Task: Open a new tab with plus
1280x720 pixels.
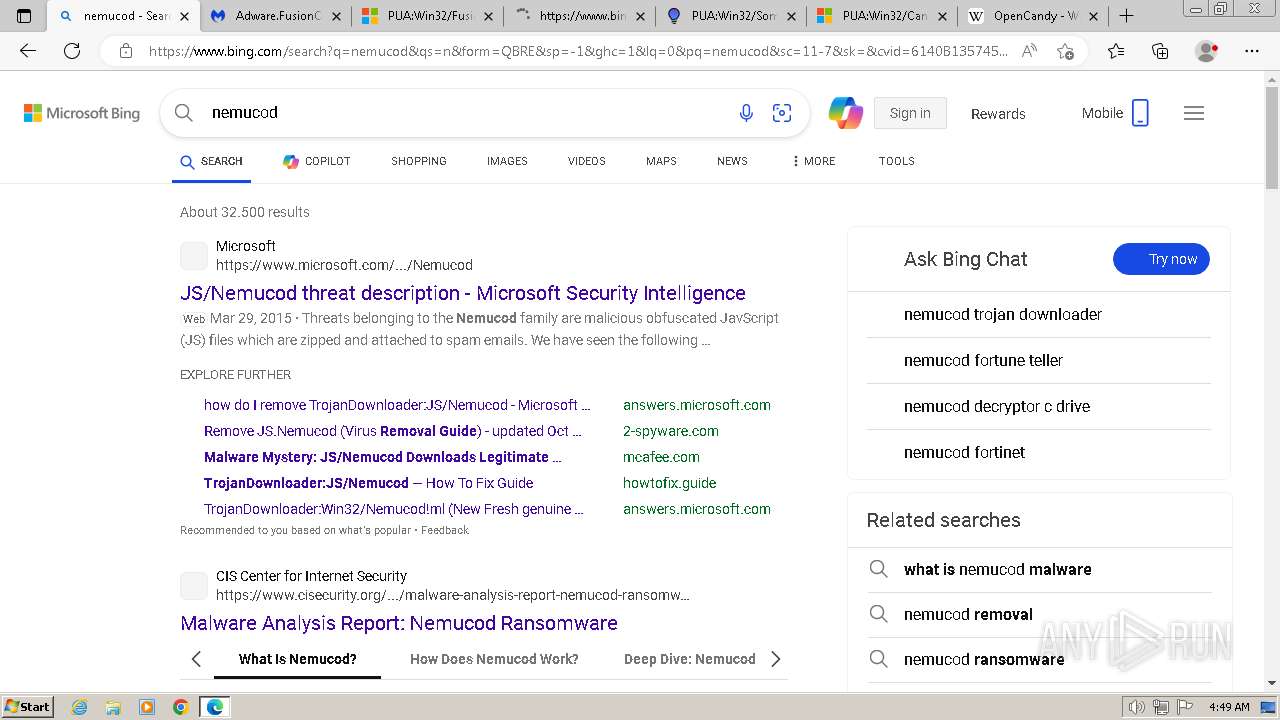Action: [x=1127, y=16]
